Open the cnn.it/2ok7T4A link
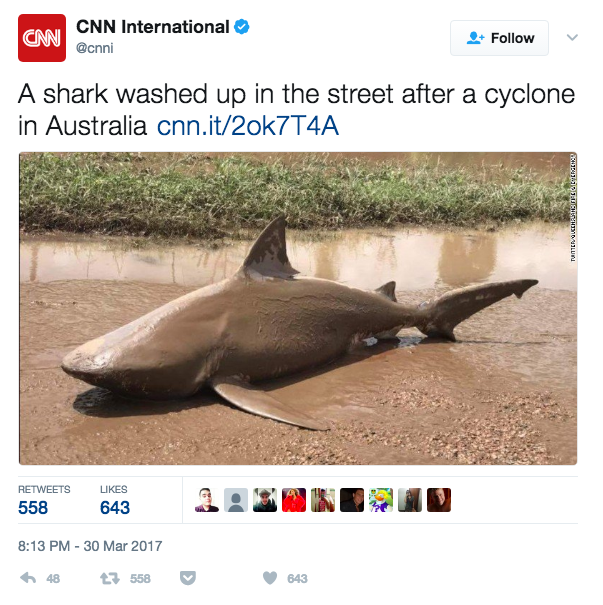Viewport: 603px width, 605px height. [x=248, y=126]
